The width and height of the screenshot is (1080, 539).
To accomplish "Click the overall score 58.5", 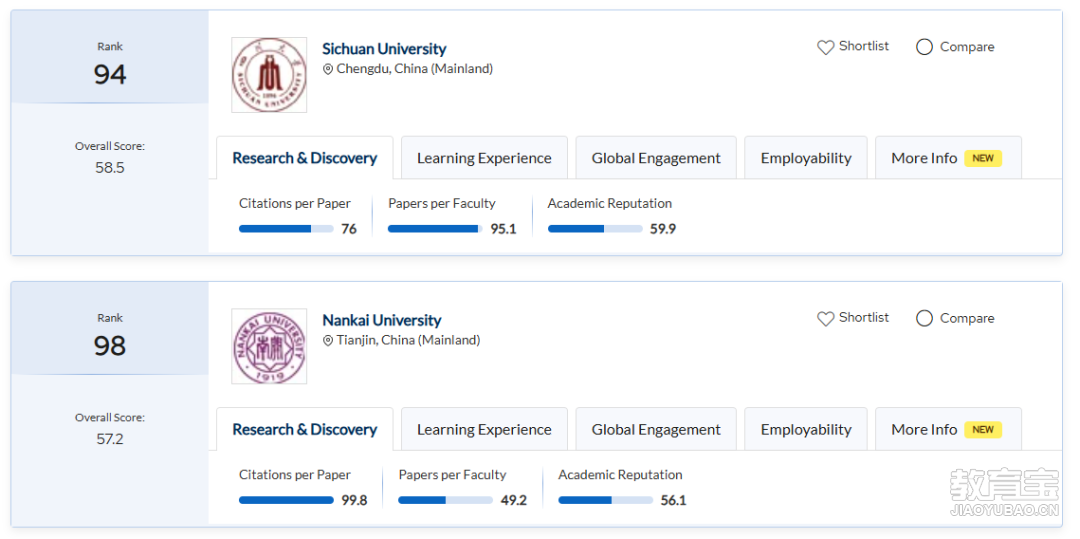I will click(x=110, y=167).
